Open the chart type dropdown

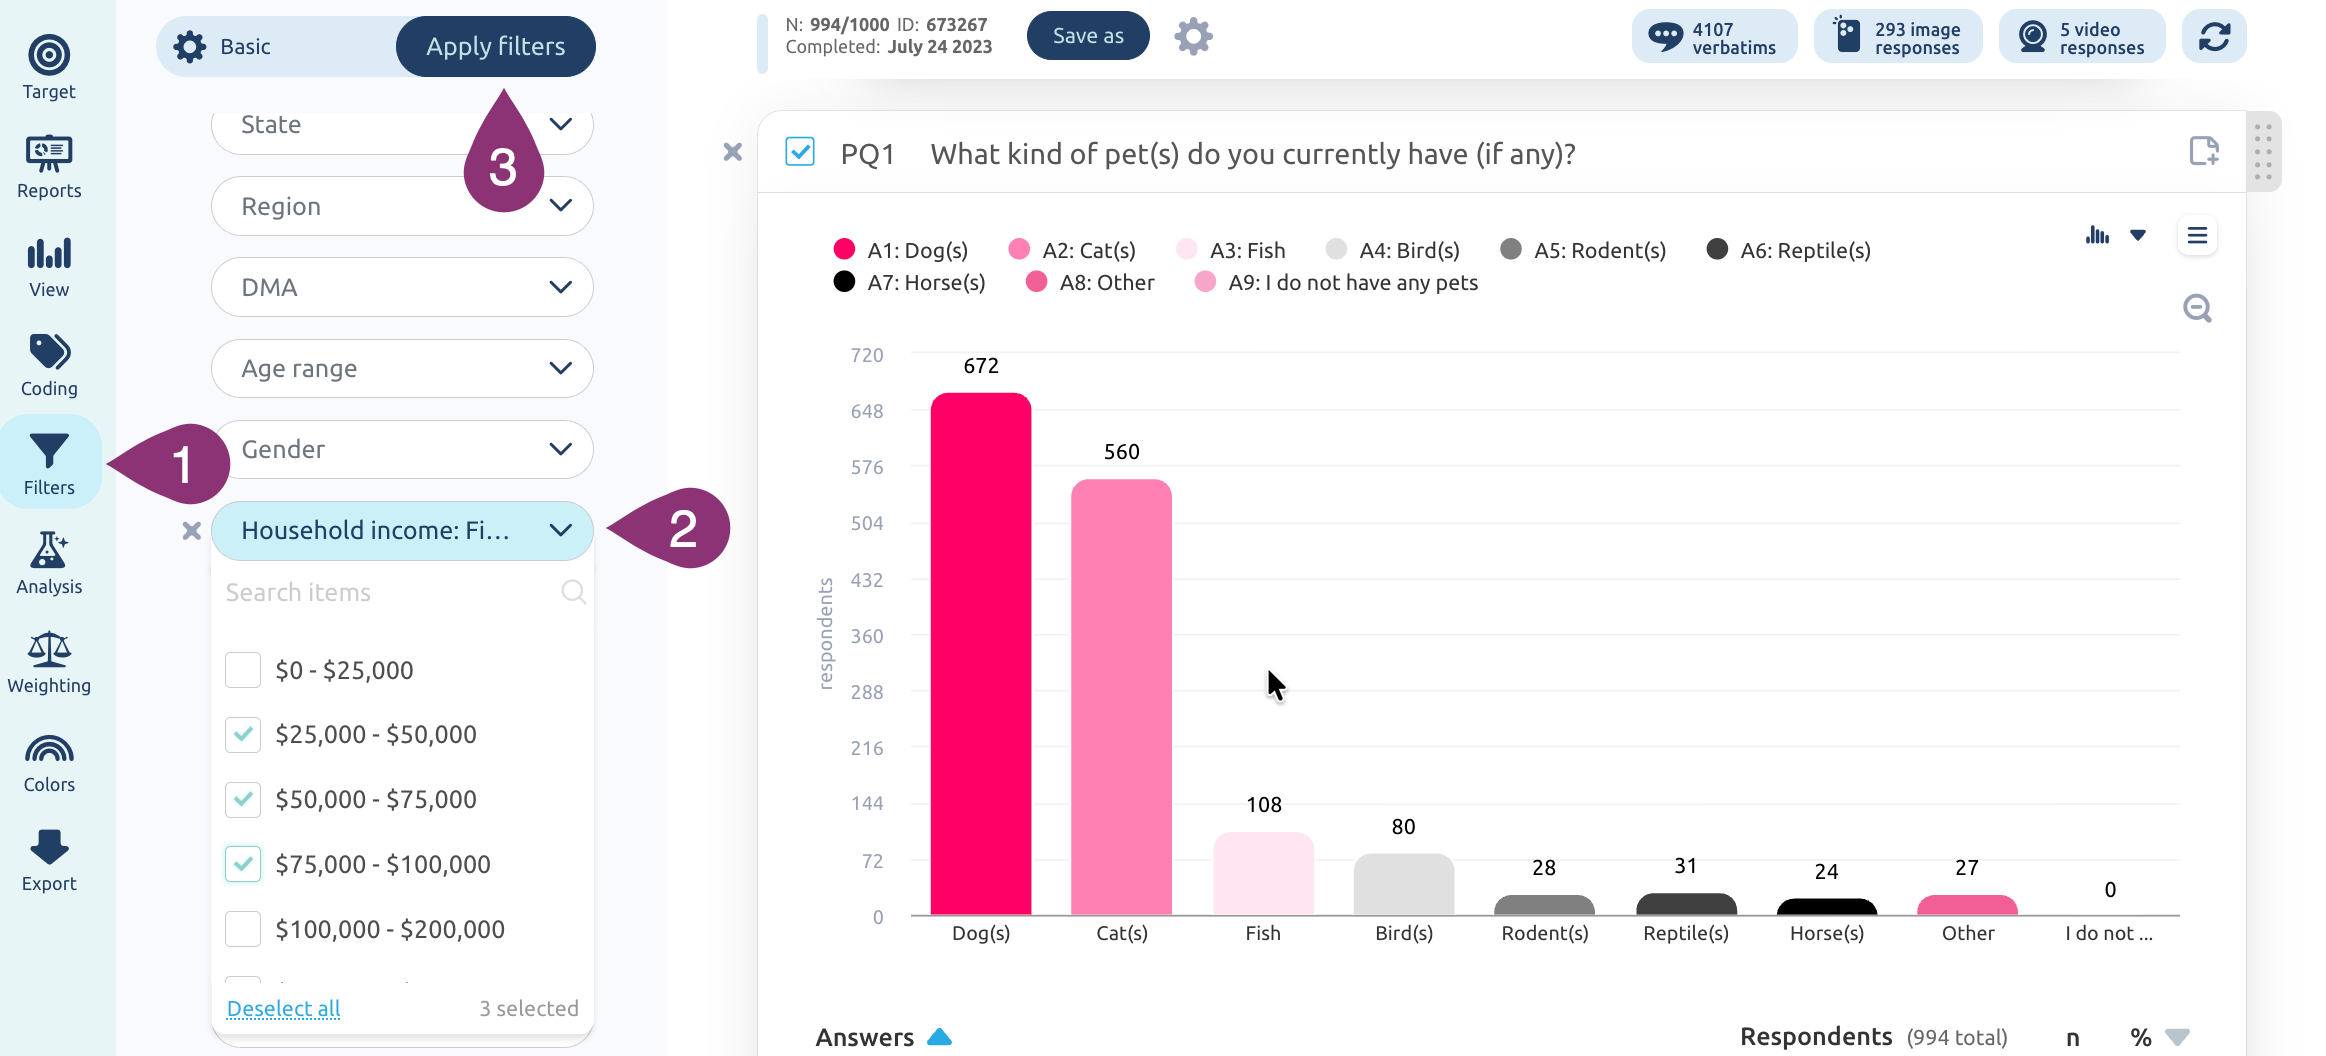click(x=2138, y=235)
